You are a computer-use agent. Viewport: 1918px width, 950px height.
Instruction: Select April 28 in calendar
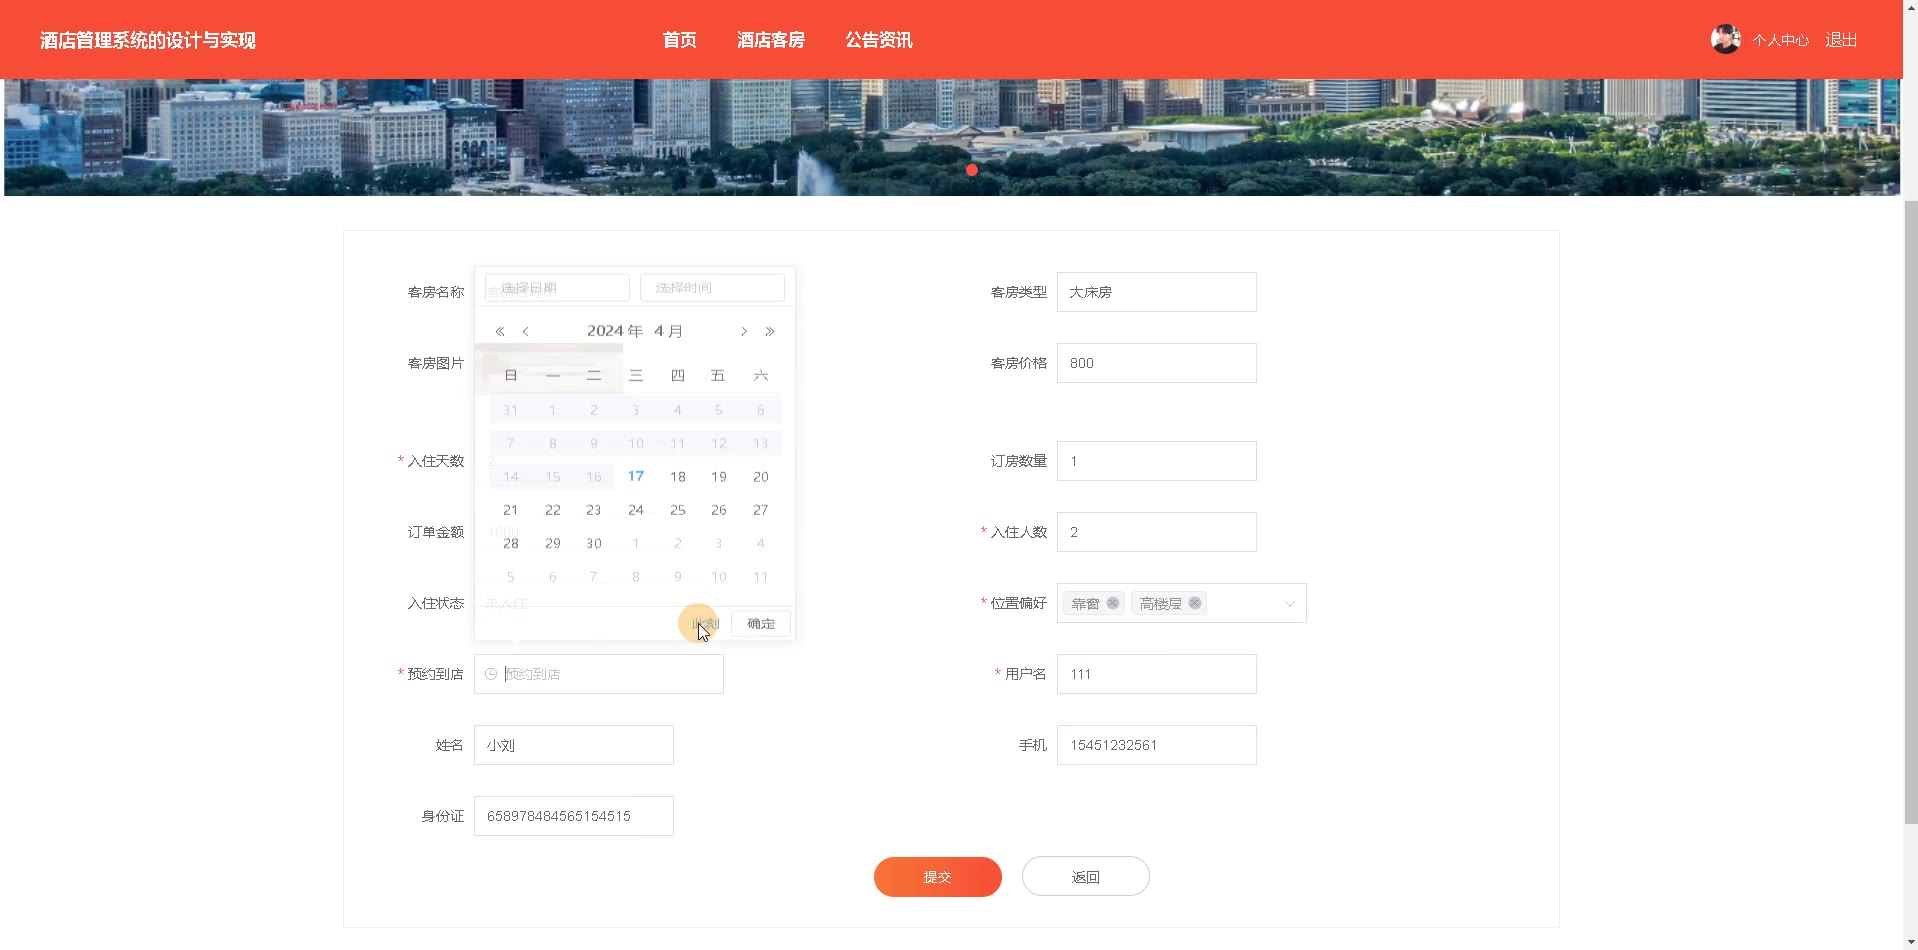(x=511, y=543)
